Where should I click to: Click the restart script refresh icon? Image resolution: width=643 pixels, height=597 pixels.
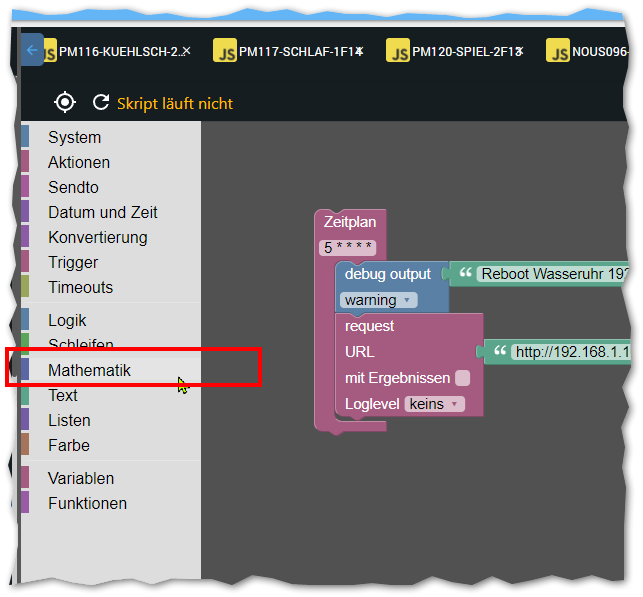100,102
